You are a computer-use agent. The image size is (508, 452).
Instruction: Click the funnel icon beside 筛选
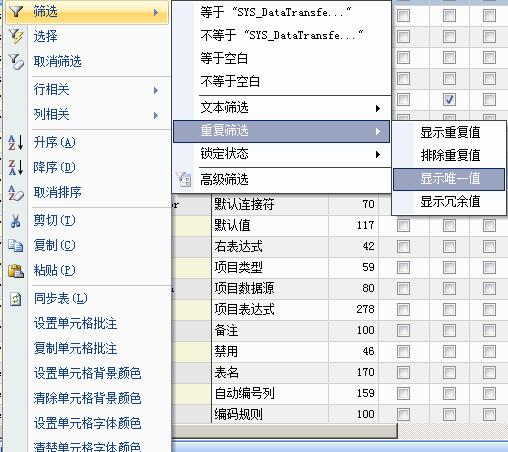point(16,12)
